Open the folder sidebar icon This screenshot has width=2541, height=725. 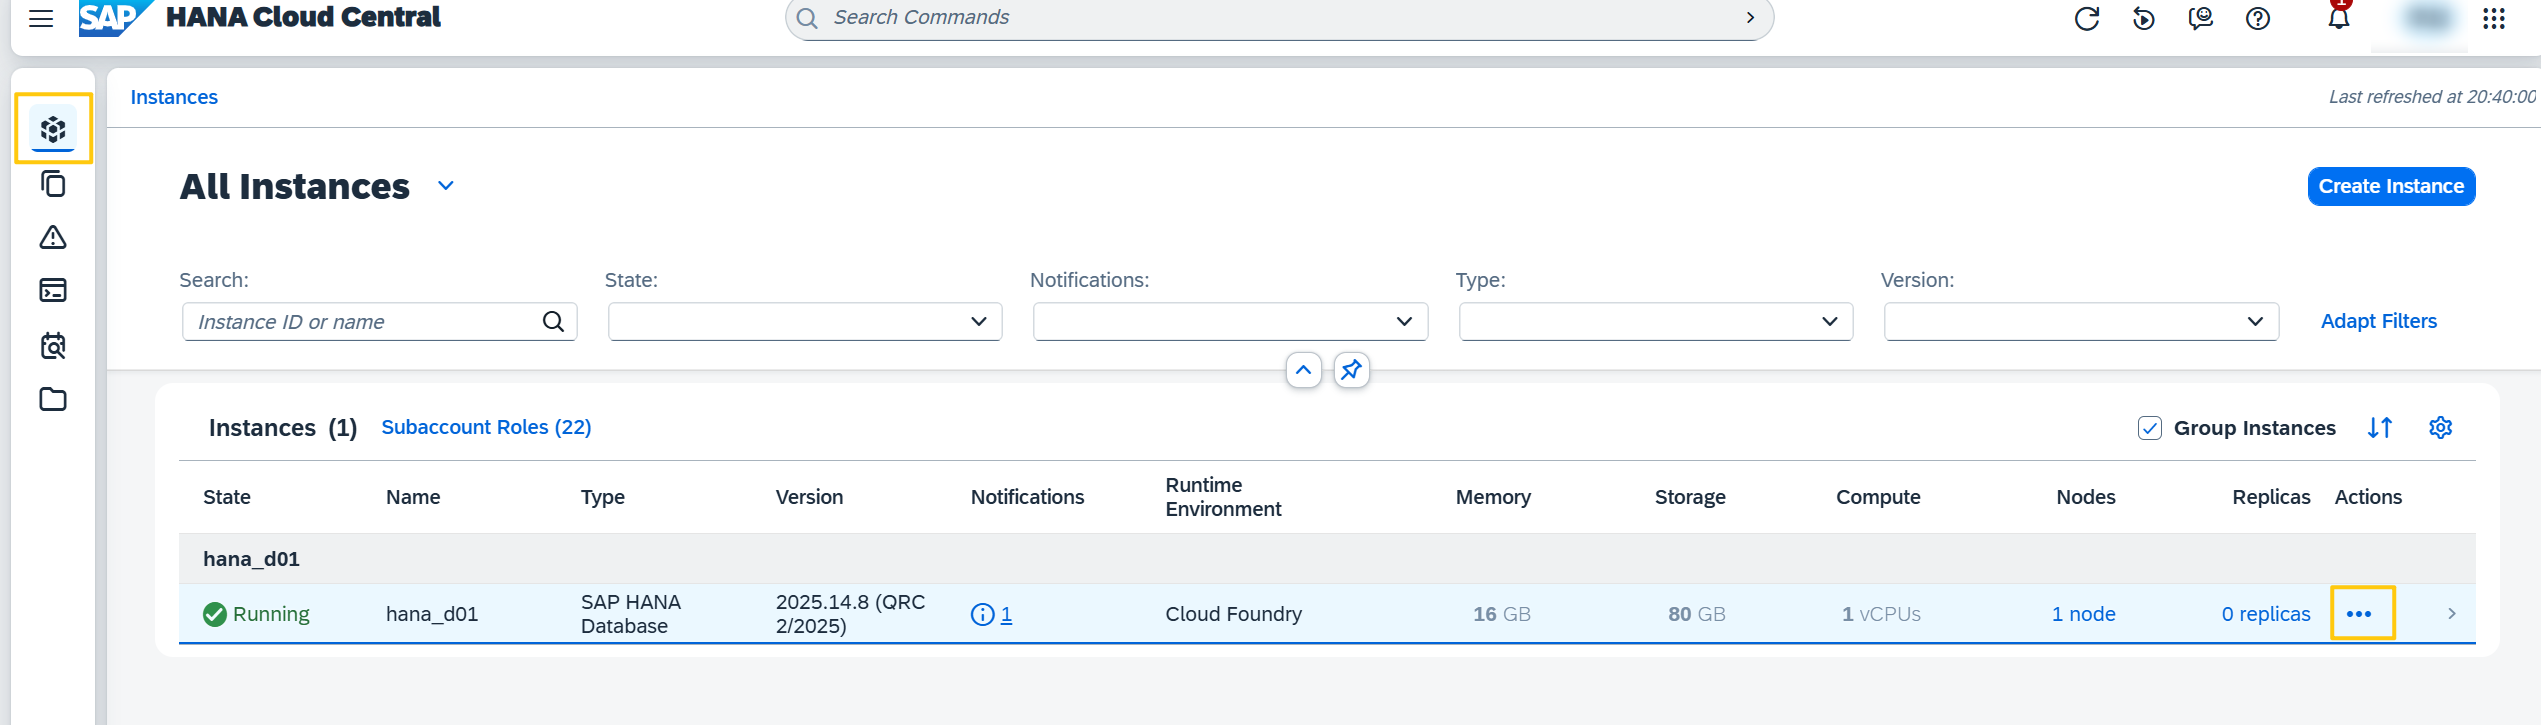pyautogui.click(x=53, y=400)
